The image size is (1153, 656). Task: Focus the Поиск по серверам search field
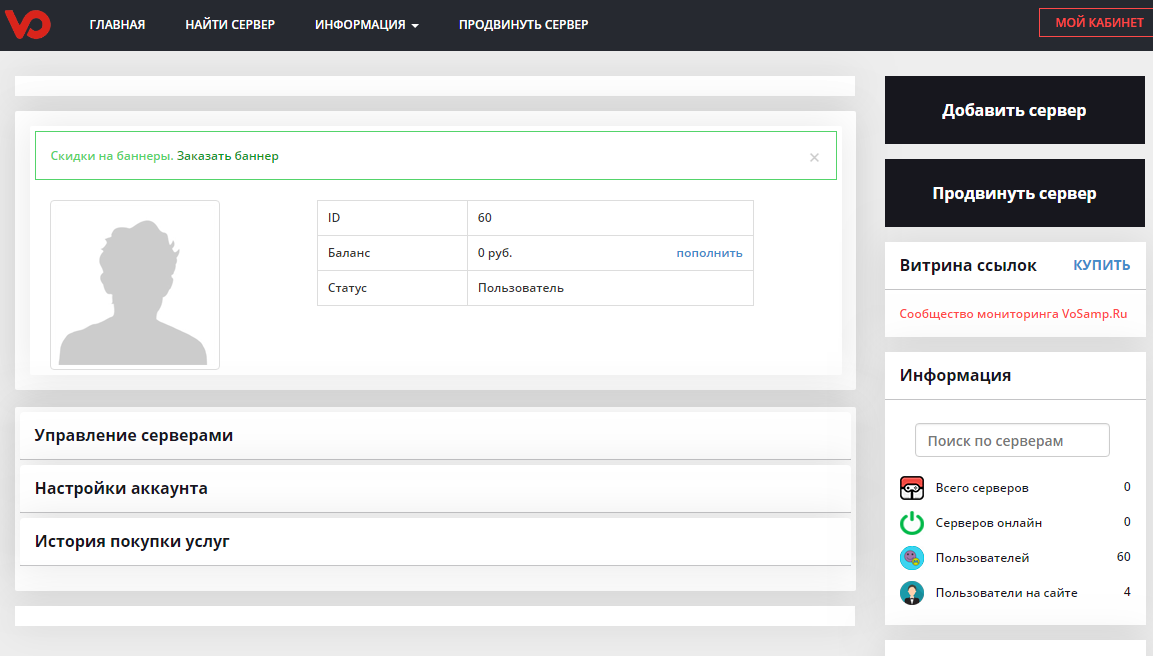[x=1012, y=441]
